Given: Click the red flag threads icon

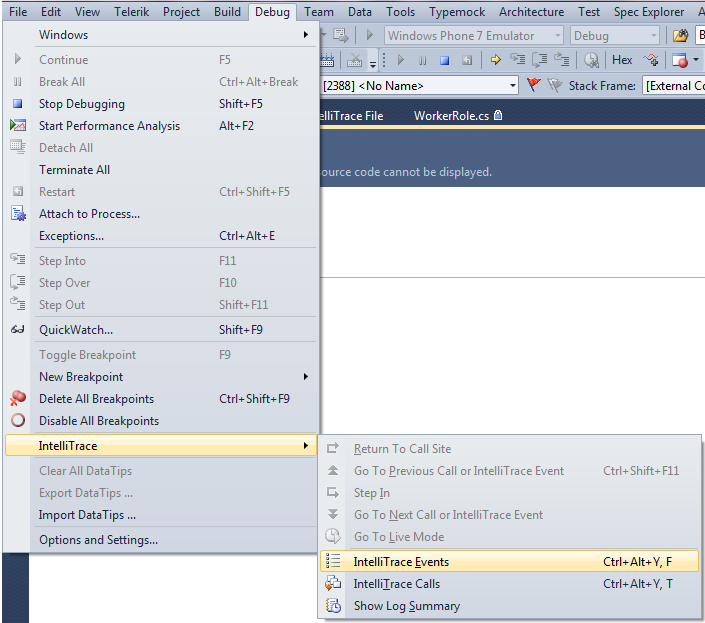Looking at the screenshot, I should (x=533, y=85).
